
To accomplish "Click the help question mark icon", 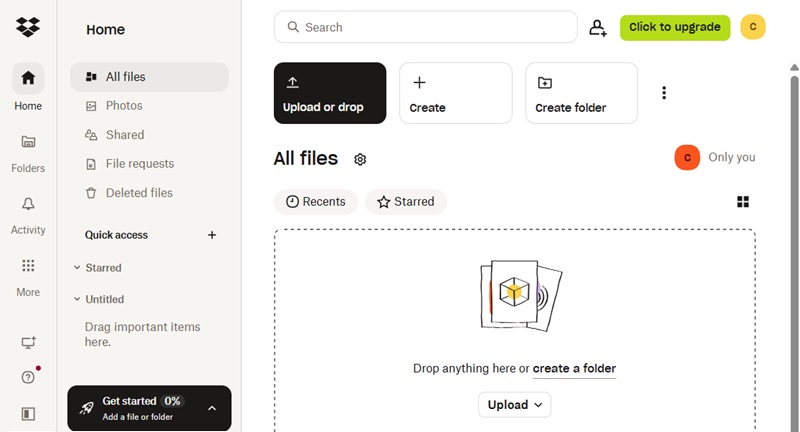I will pyautogui.click(x=28, y=377).
